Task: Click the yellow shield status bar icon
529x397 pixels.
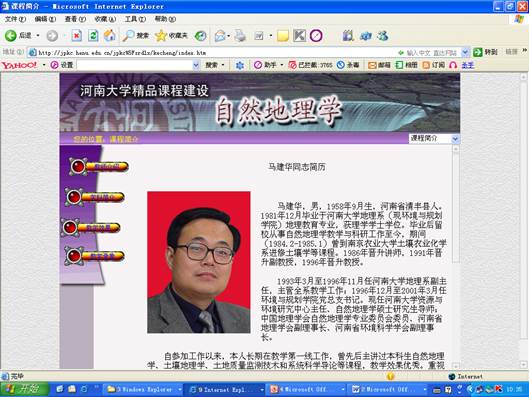Action: click(390, 376)
